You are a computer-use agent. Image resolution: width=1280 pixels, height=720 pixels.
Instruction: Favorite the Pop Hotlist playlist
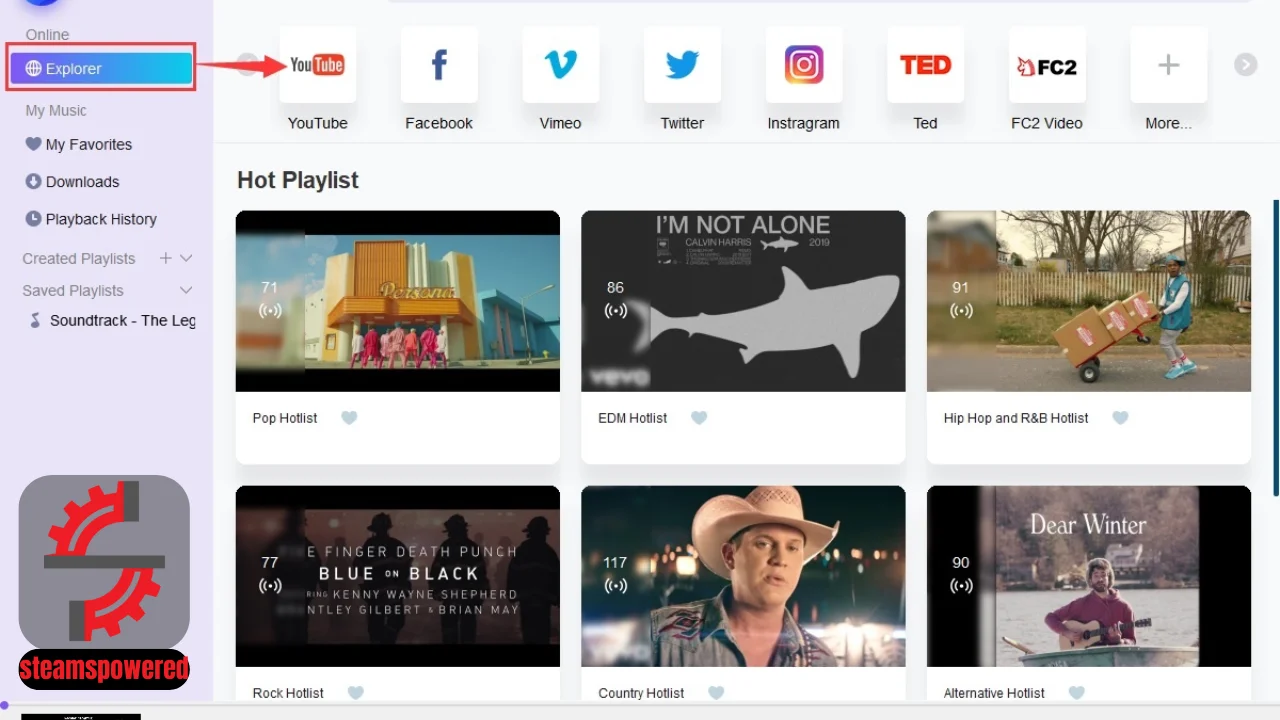tap(349, 418)
